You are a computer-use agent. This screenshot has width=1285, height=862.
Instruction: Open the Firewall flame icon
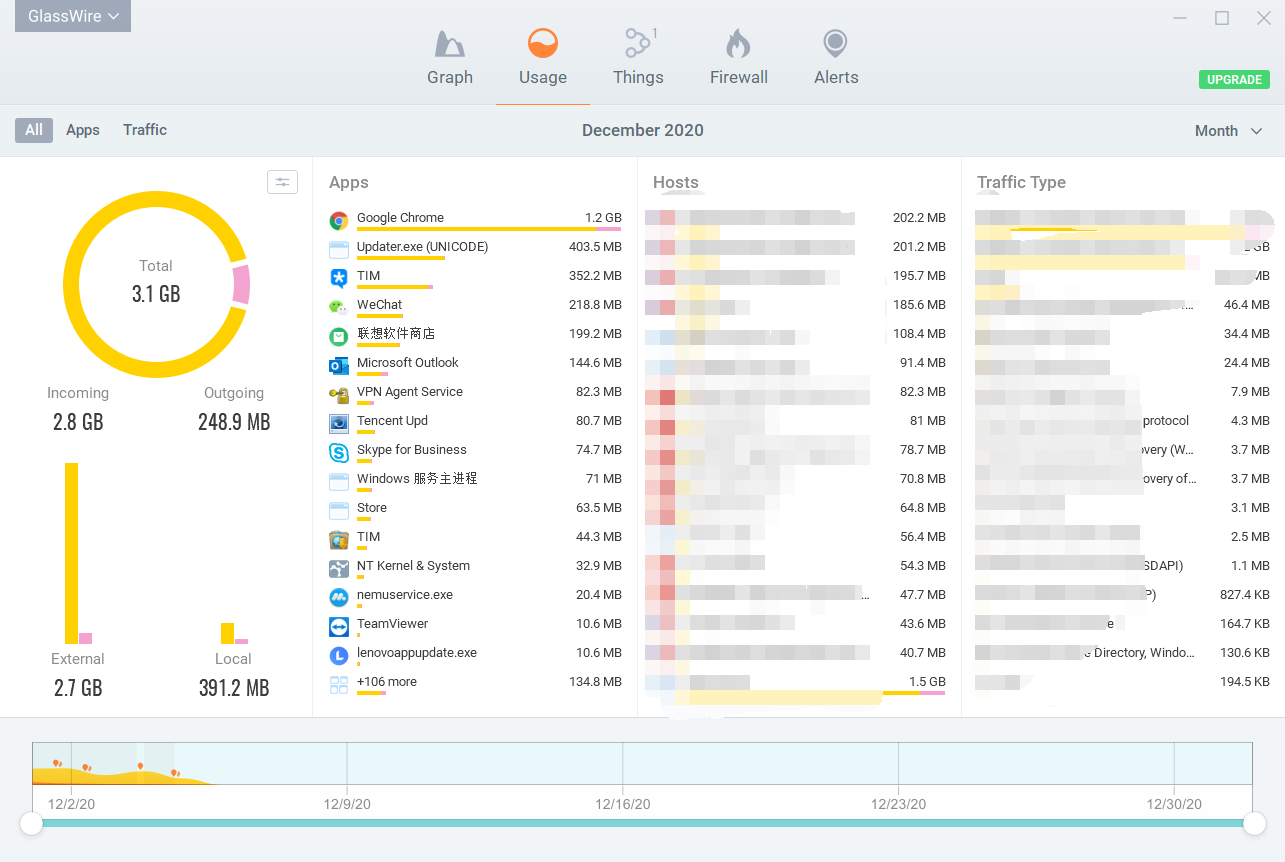point(738,45)
